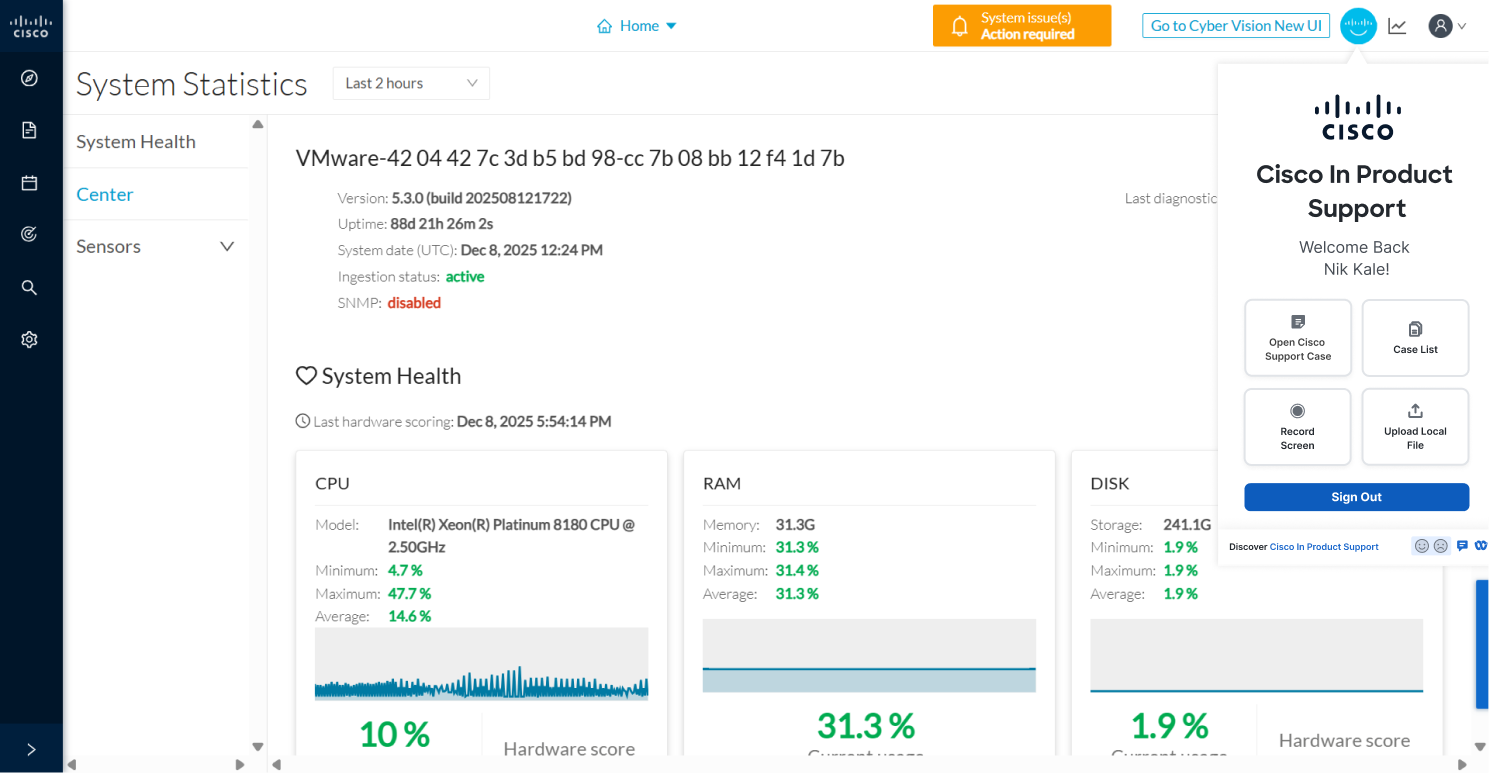This screenshot has height=773, width=1489.
Task: Click the CPU usage history graph
Action: [481, 663]
